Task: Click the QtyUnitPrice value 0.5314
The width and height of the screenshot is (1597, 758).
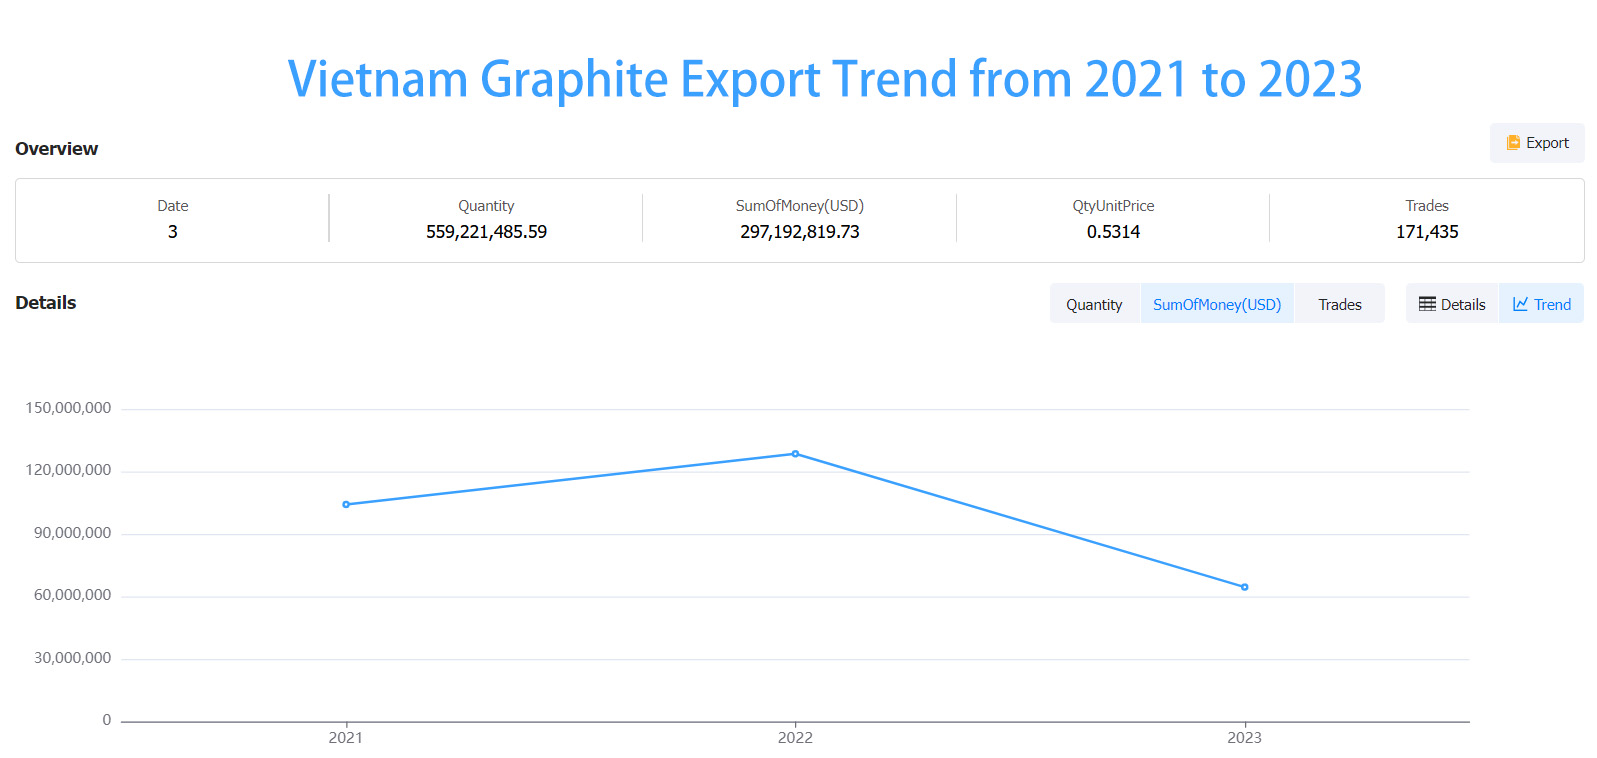Action: (x=1113, y=232)
